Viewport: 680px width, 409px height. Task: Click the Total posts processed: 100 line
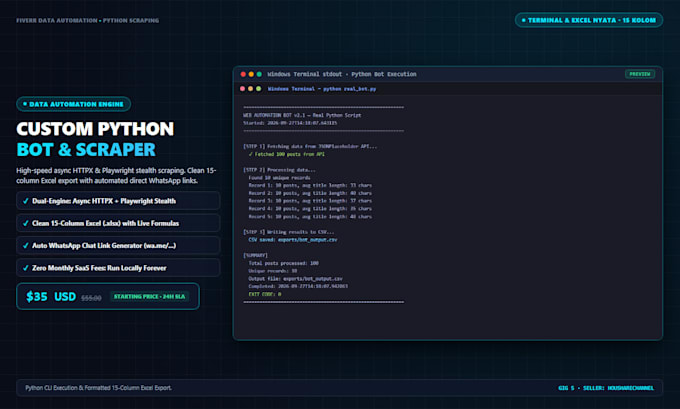tap(284, 263)
